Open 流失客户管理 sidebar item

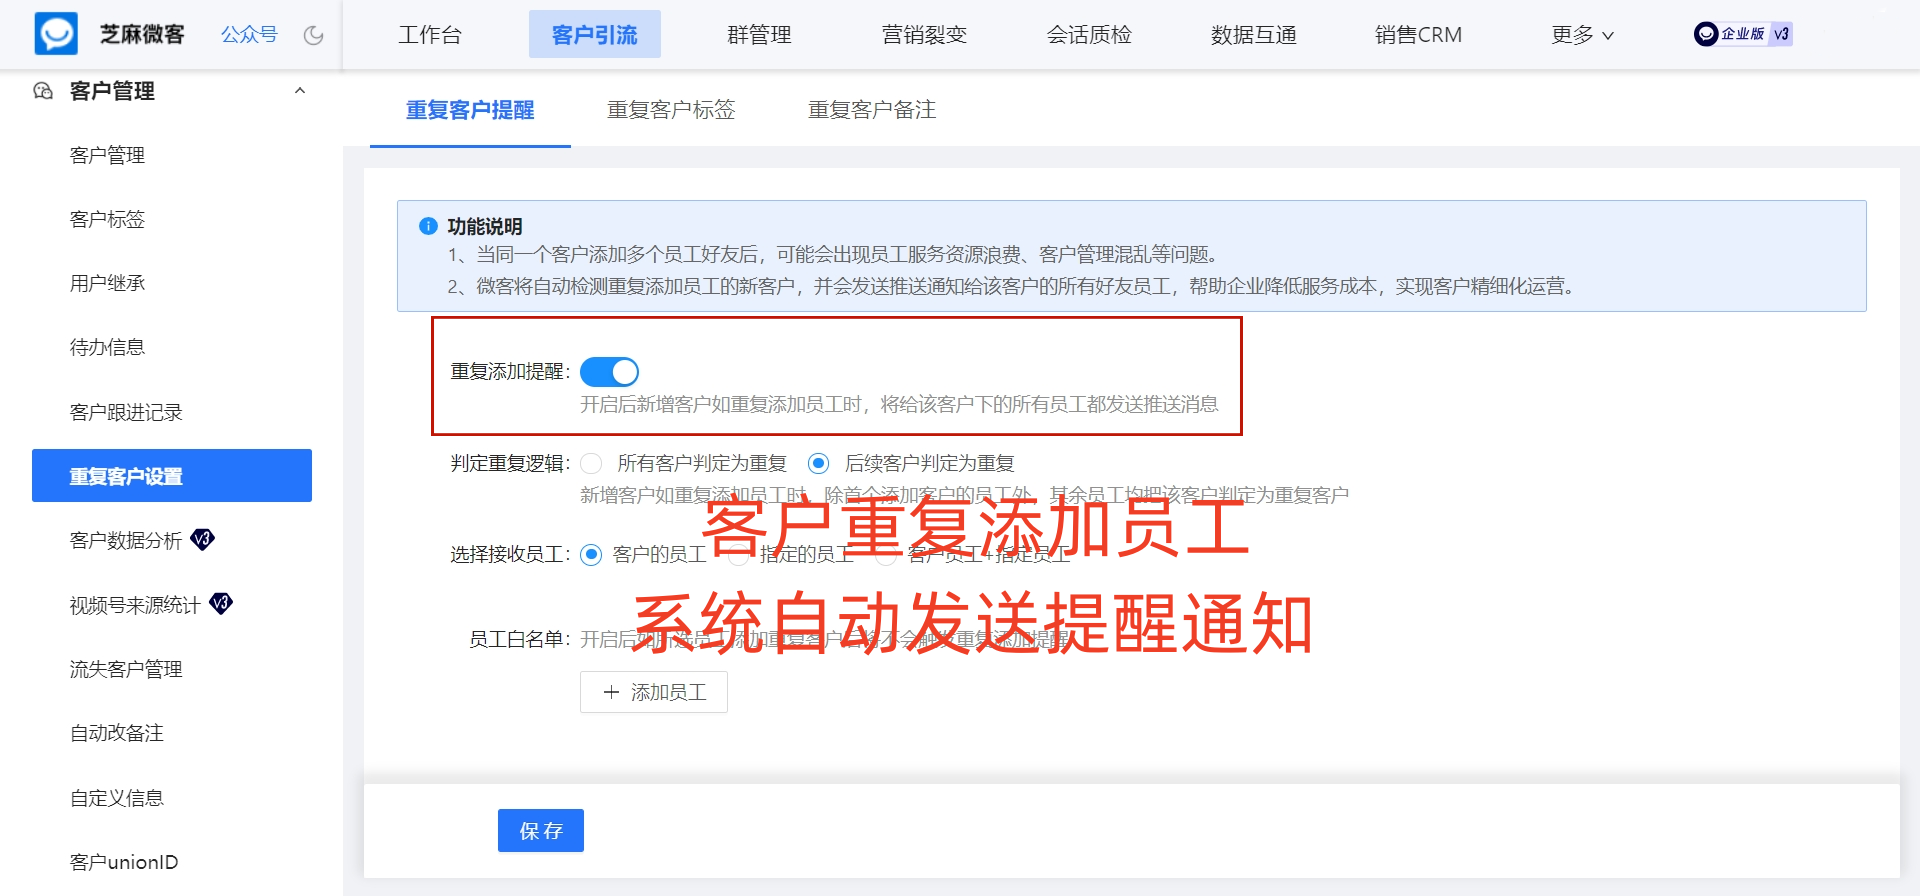point(126,669)
